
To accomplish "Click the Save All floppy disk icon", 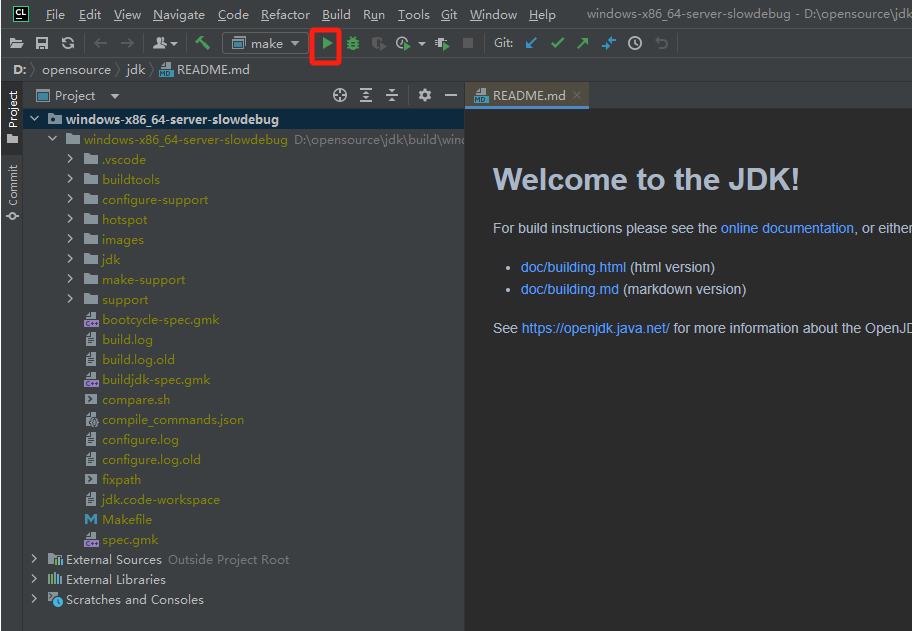I will 42,43.
